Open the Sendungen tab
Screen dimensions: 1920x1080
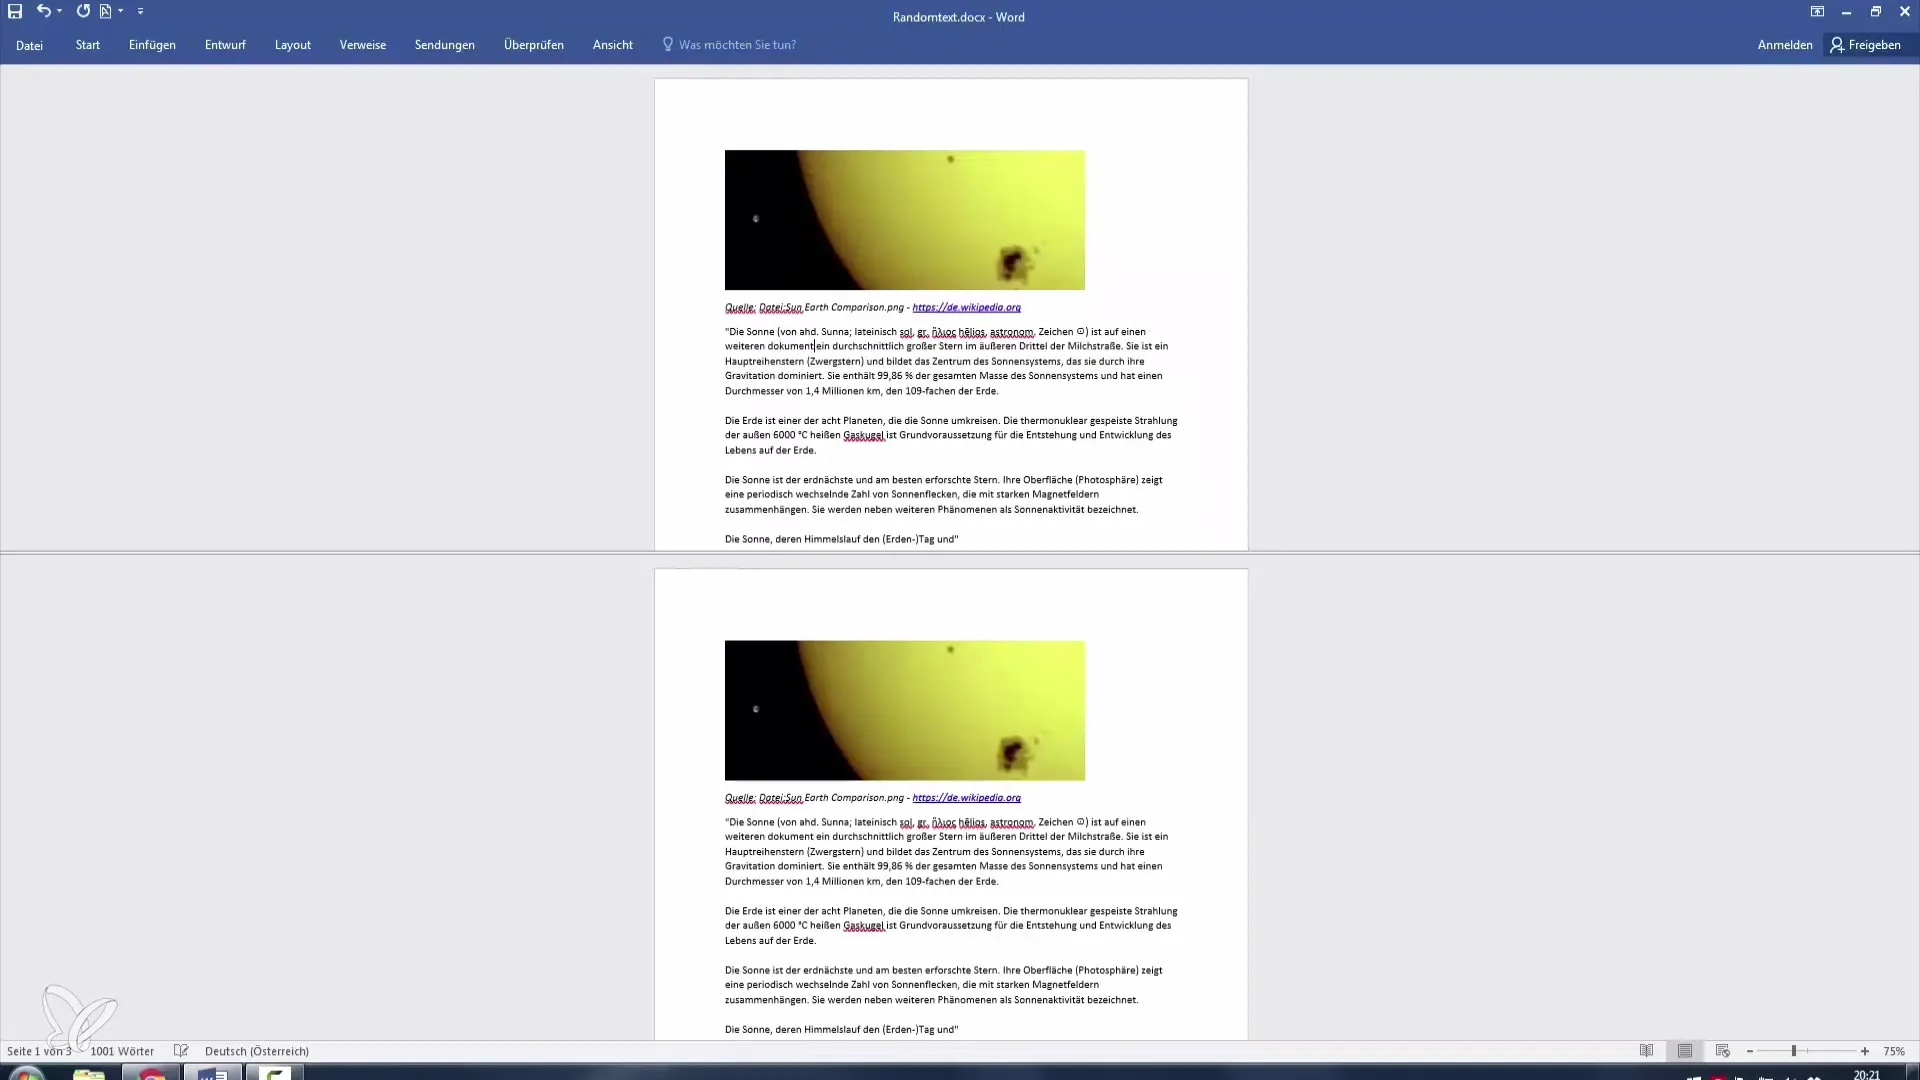pyautogui.click(x=445, y=45)
